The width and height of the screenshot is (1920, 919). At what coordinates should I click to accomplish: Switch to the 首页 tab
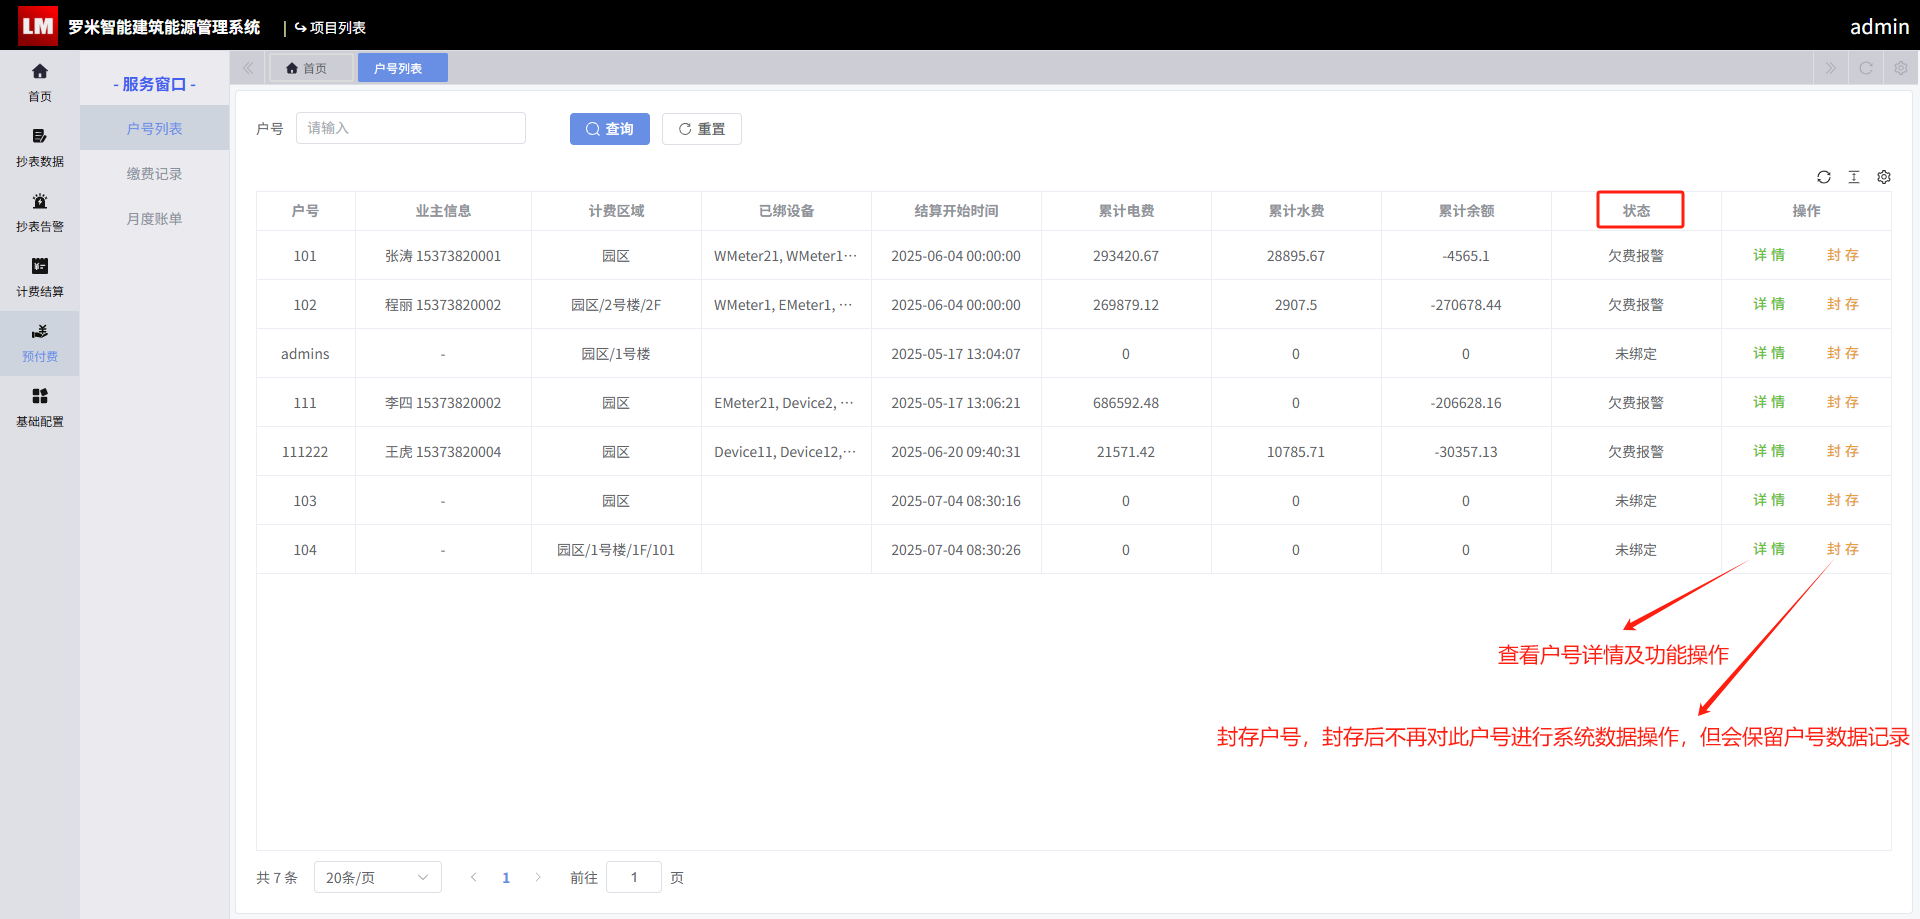pos(311,68)
